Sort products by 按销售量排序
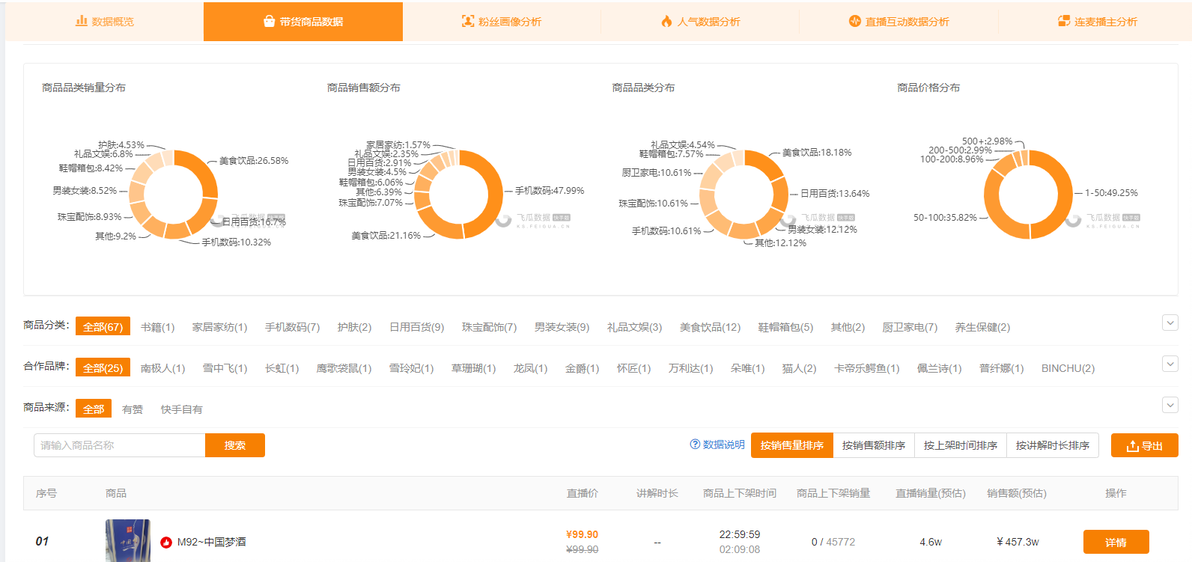Screen dimensions: 1192x562 coord(792,446)
